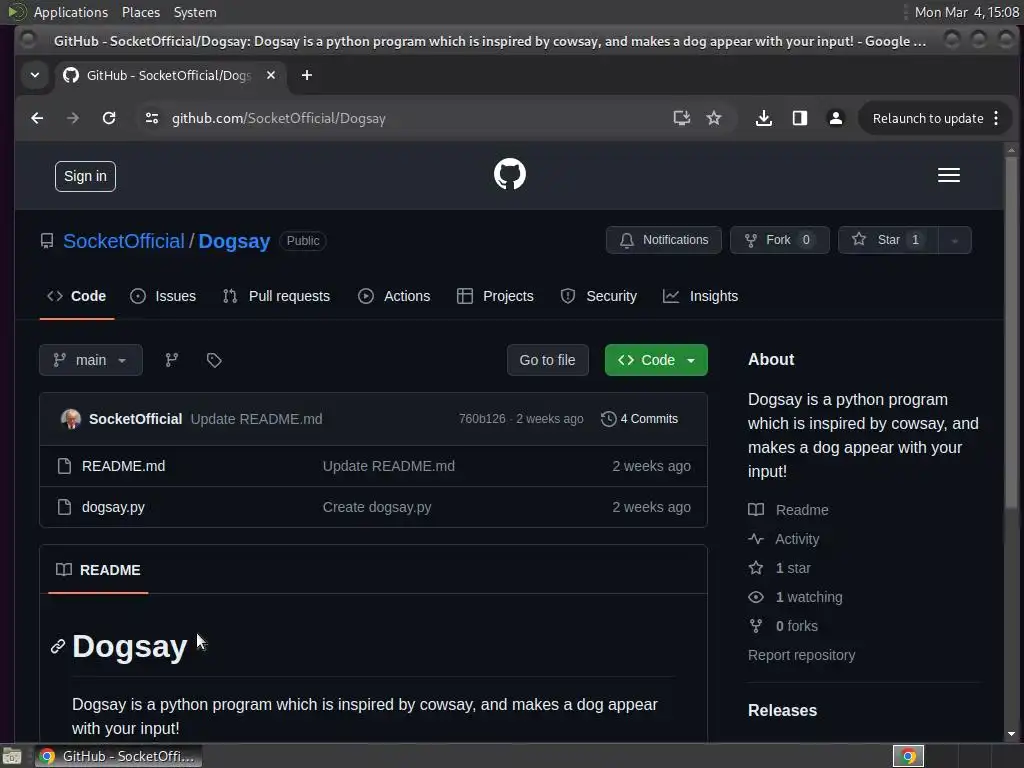This screenshot has height=768, width=1024.
Task: Click Update README.md commit message in header
Action: [256, 419]
